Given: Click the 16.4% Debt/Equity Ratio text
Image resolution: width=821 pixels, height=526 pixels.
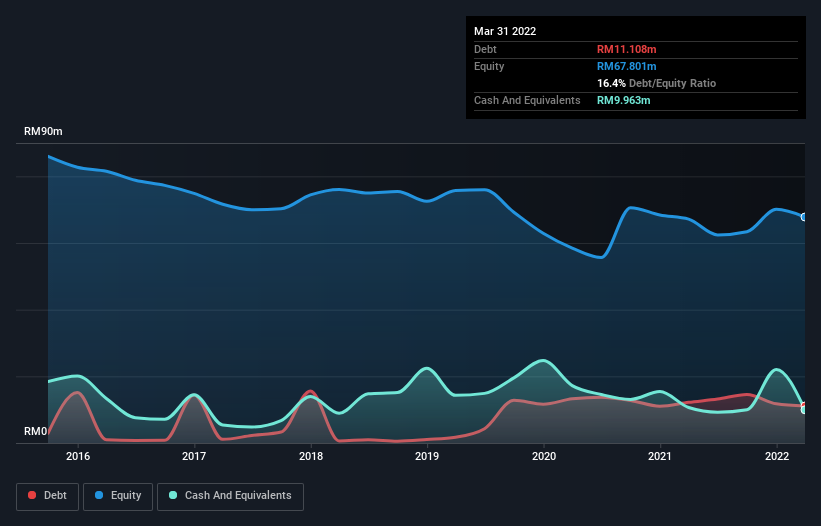Looking at the screenshot, I should coord(656,83).
